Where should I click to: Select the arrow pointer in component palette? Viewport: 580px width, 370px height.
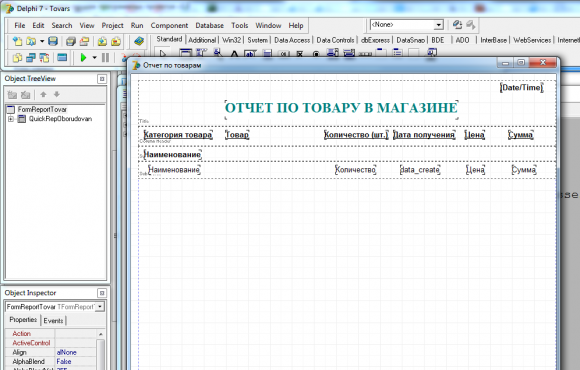click(x=163, y=54)
